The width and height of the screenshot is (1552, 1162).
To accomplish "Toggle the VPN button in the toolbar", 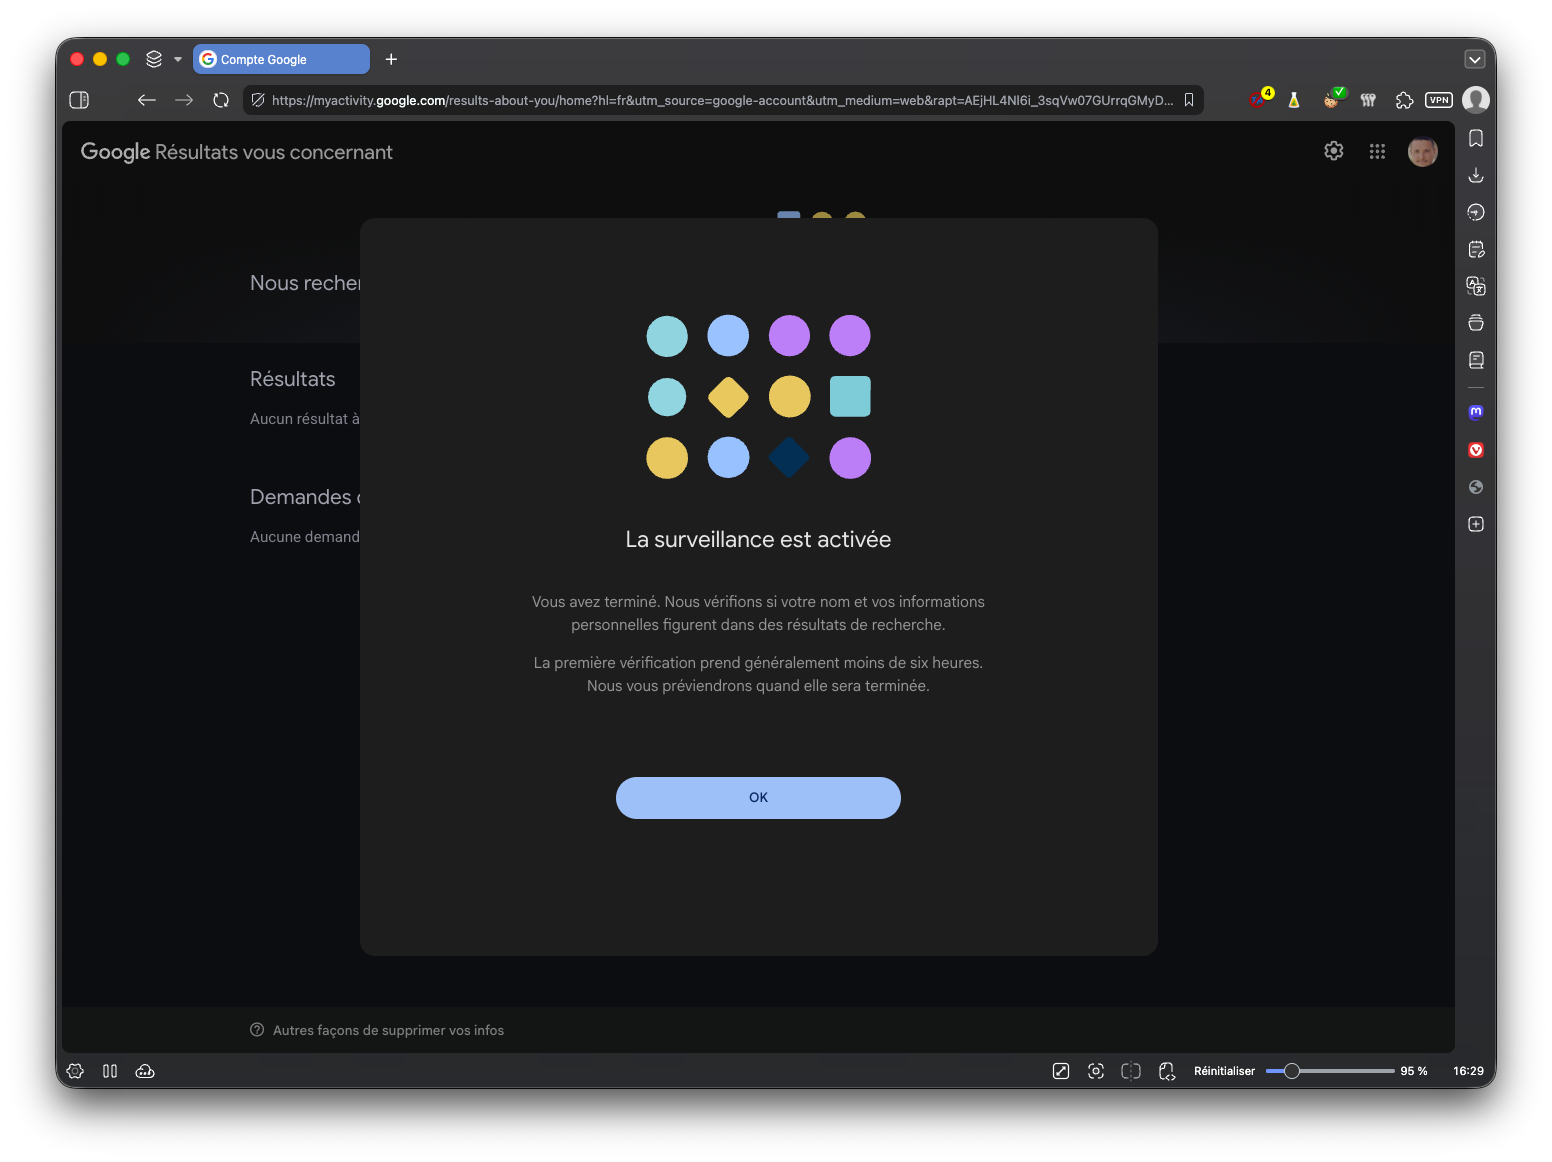I will click(1439, 100).
